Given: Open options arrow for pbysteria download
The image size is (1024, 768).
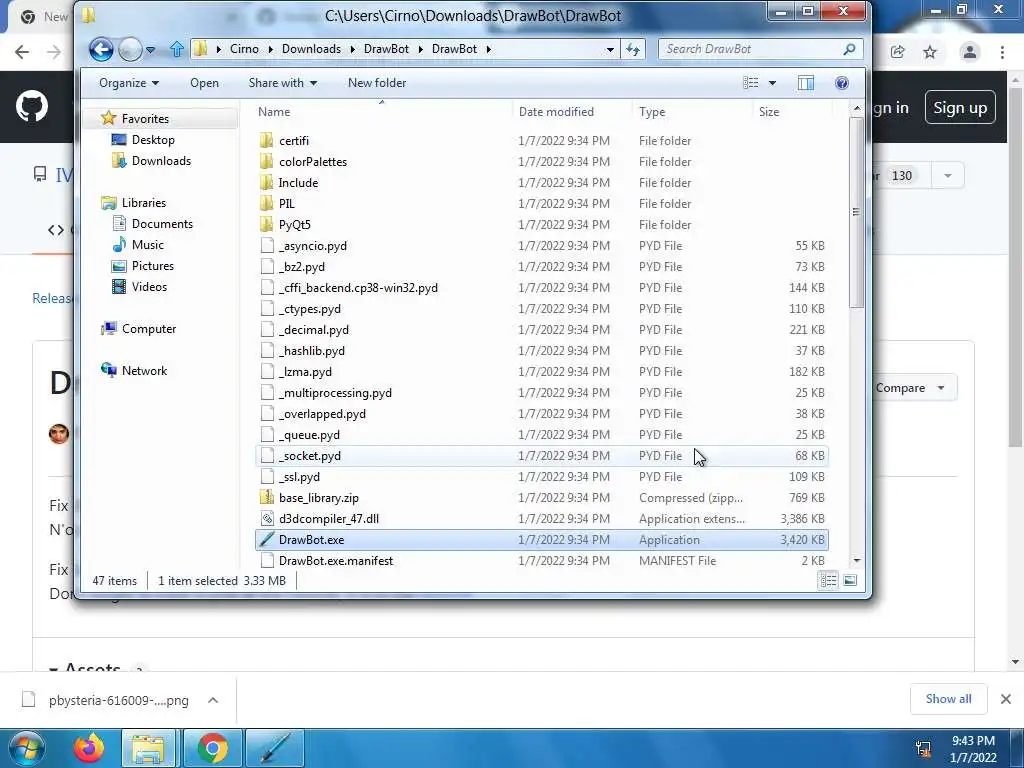Looking at the screenshot, I should [213, 700].
